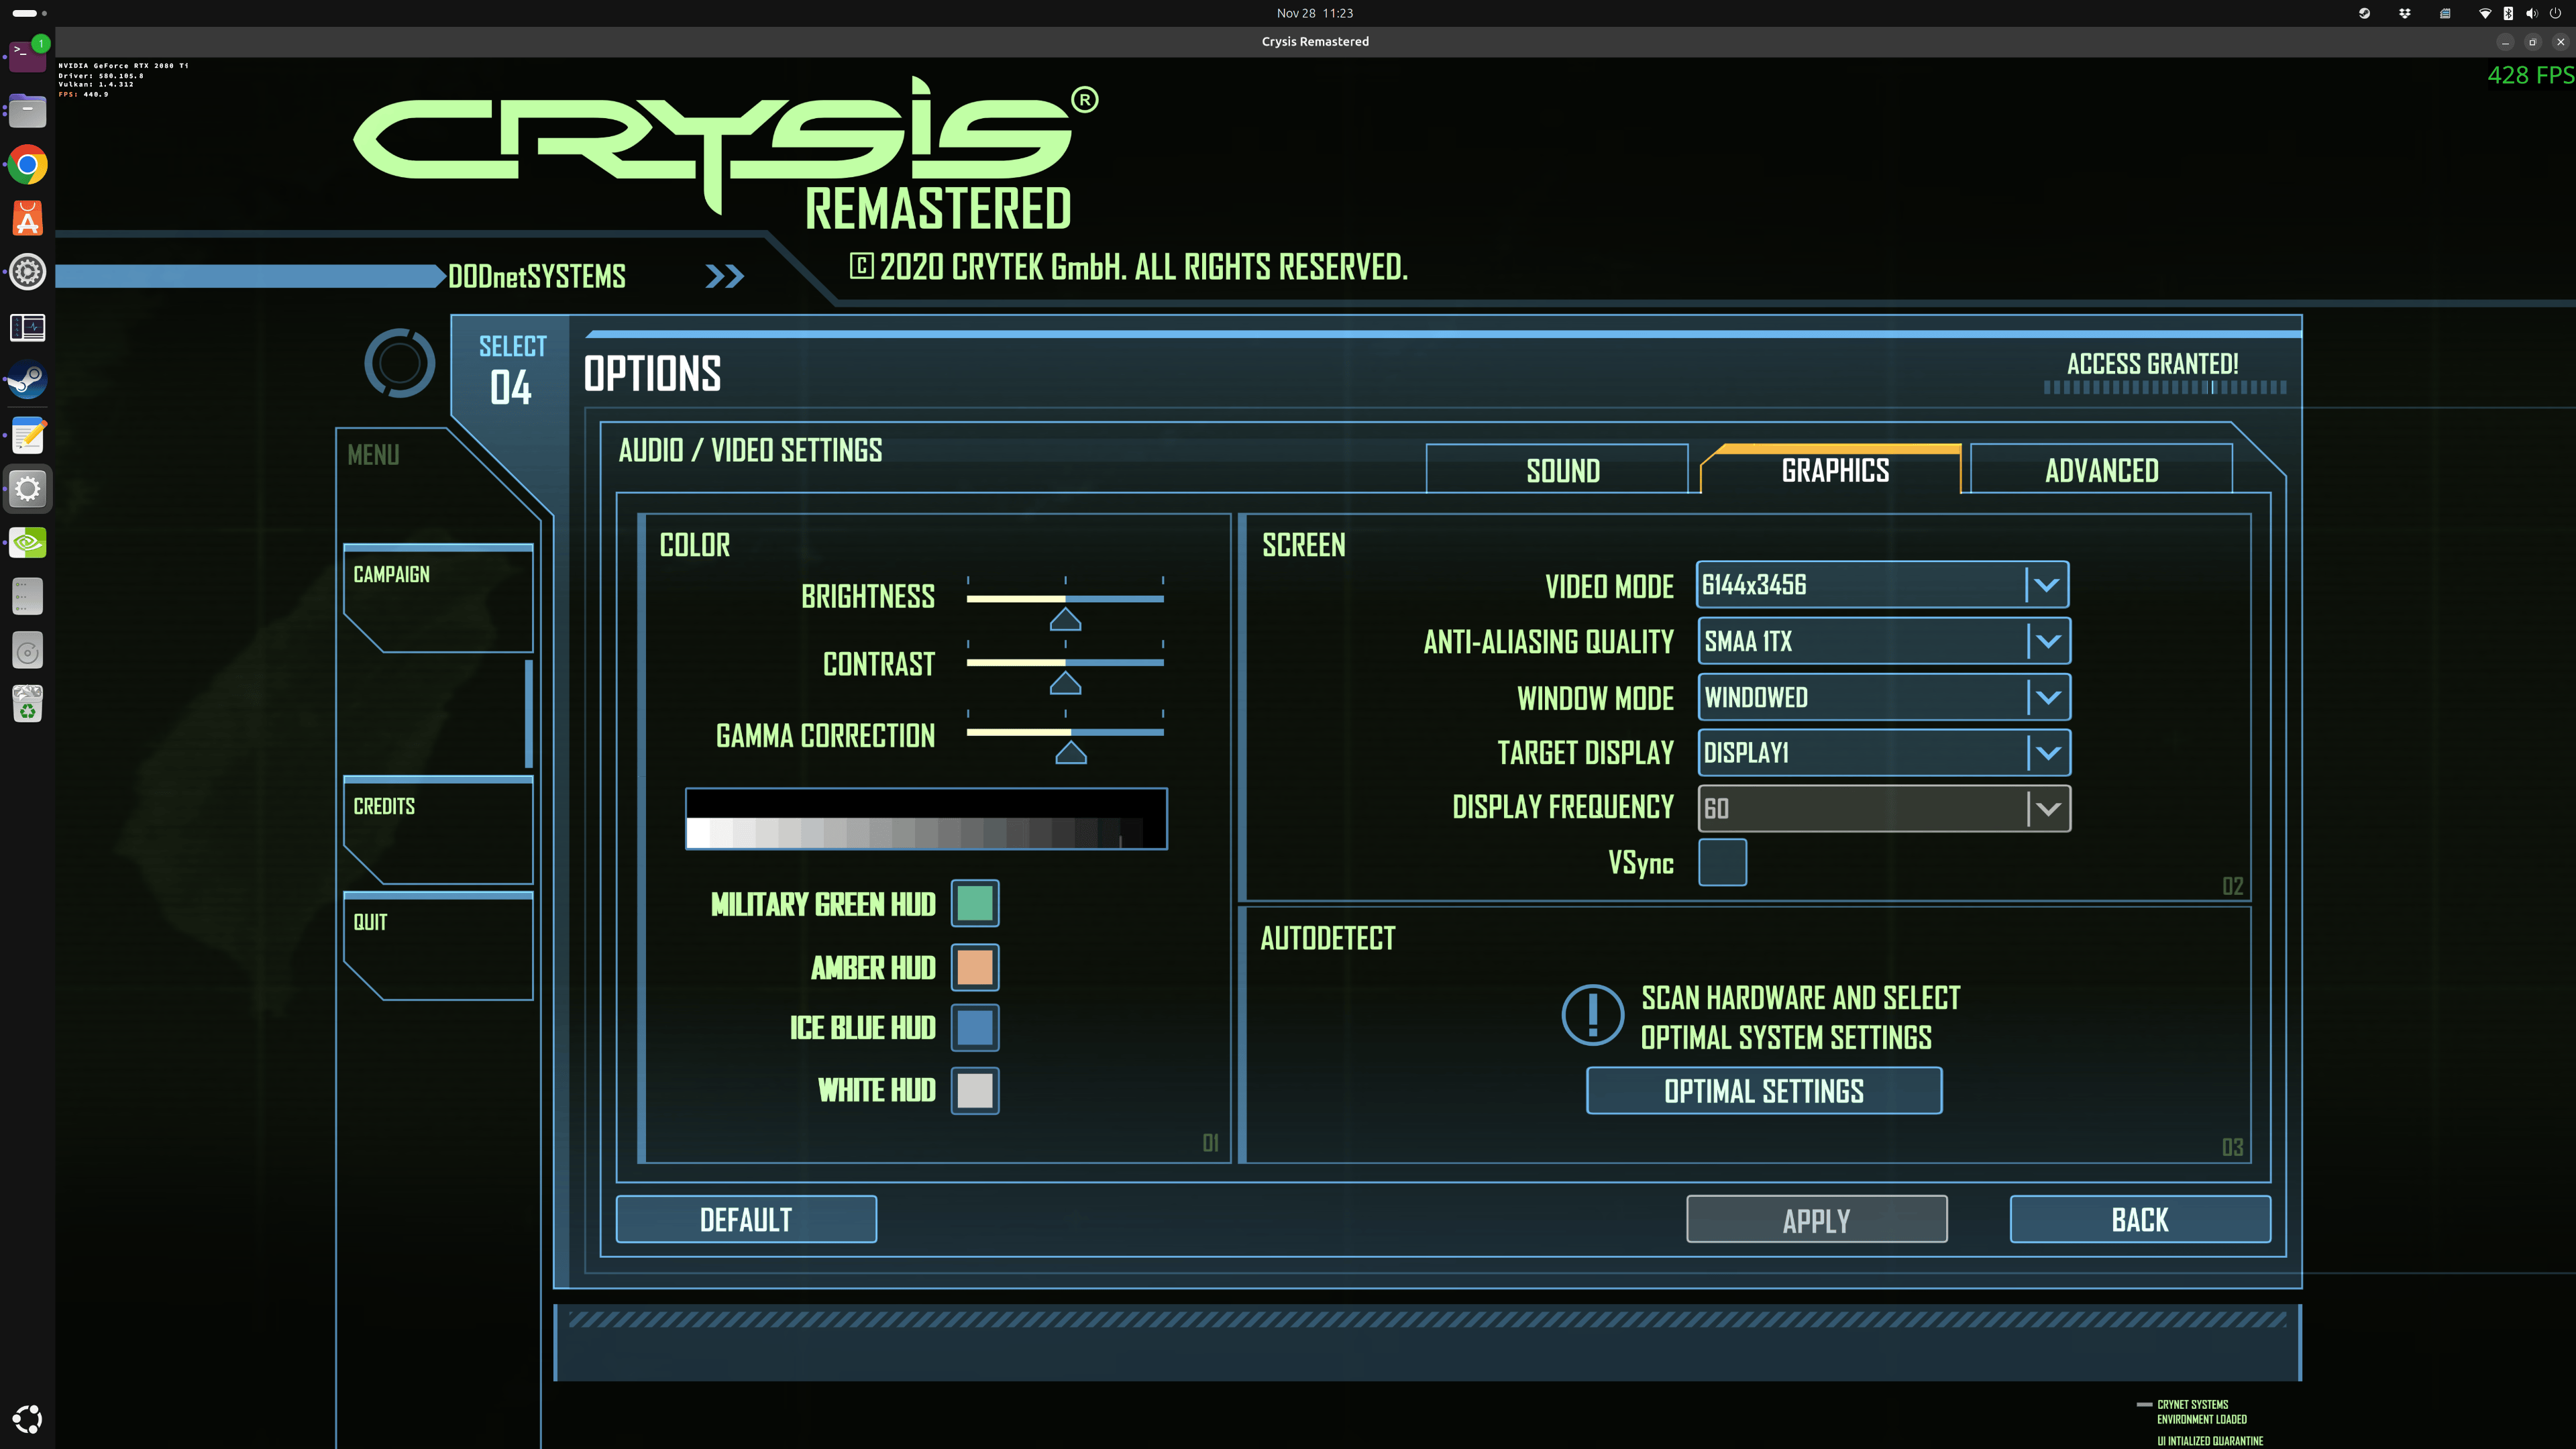Open the Trash icon in dock

[x=27, y=704]
